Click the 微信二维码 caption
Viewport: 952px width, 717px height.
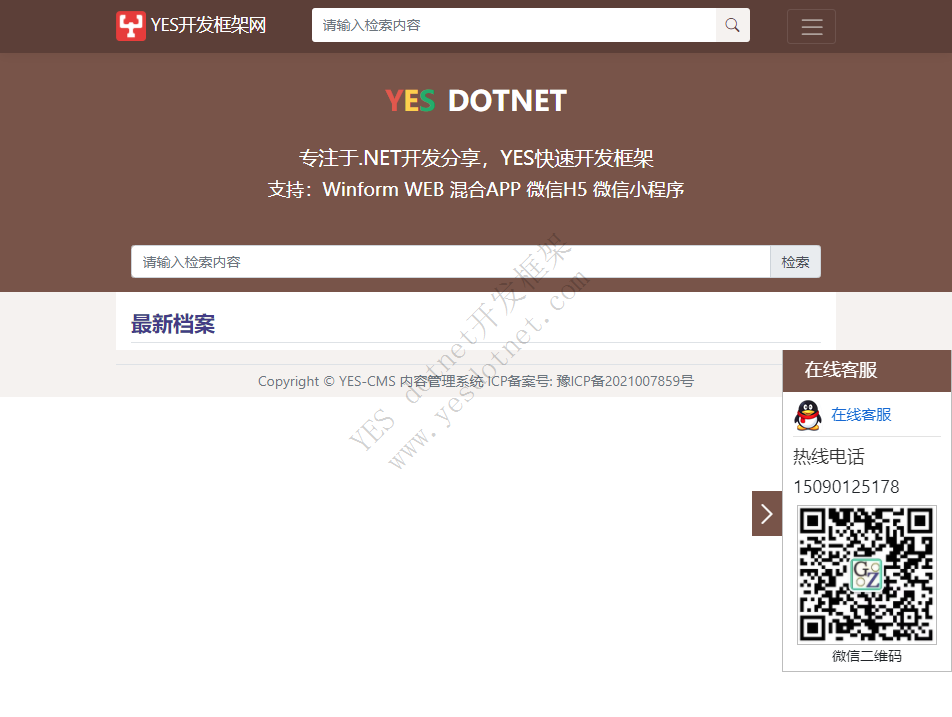(x=866, y=656)
